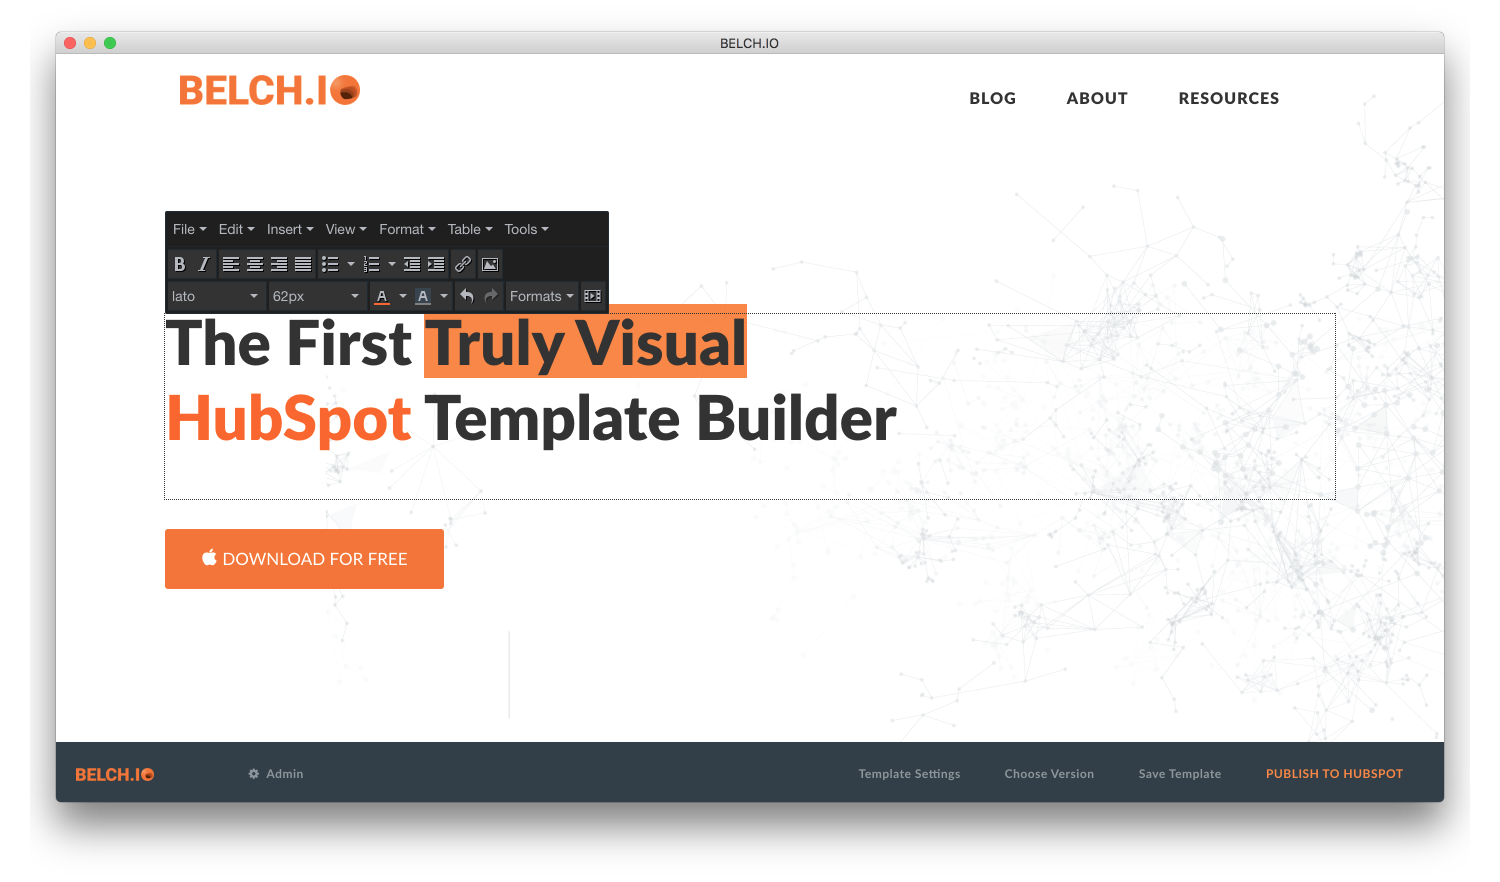Apply the text color
The image size is (1500, 882).
tap(382, 296)
